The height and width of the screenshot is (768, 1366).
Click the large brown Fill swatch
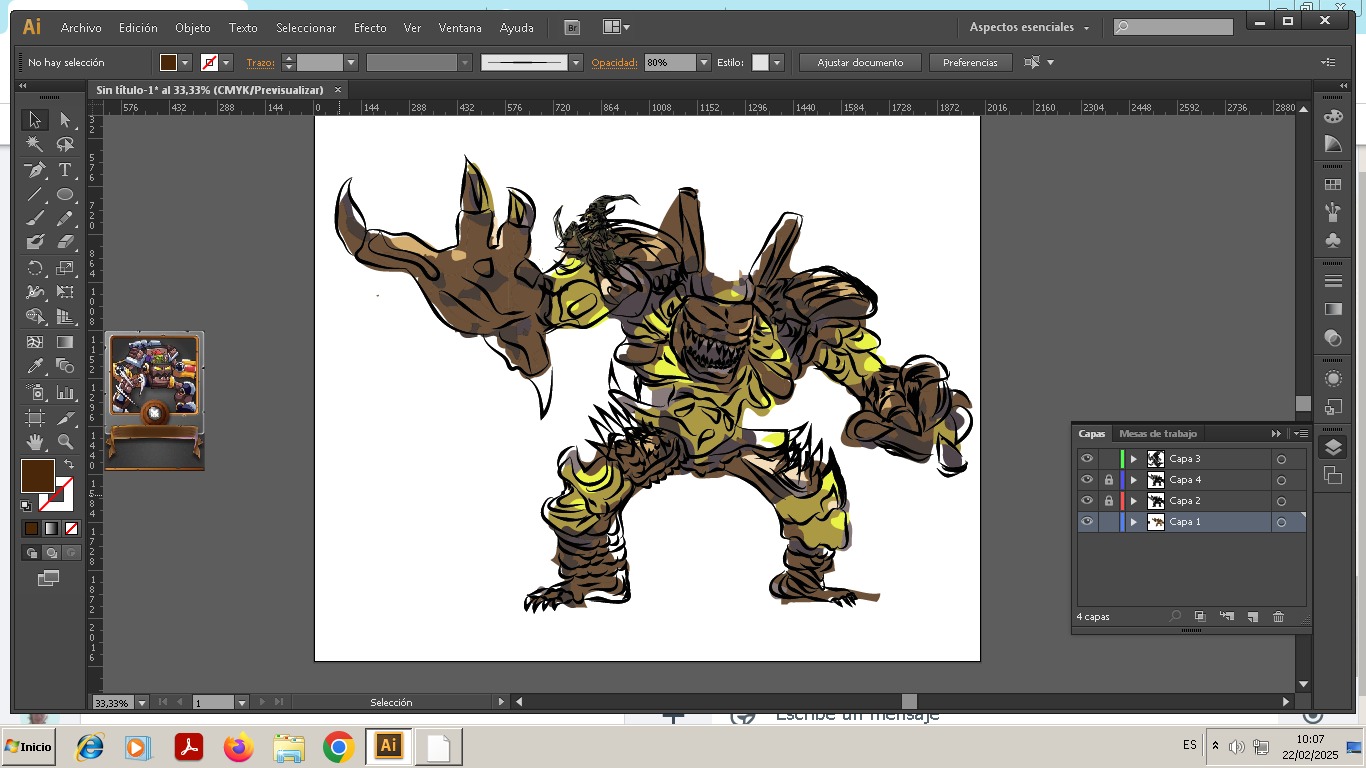pyautogui.click(x=38, y=476)
